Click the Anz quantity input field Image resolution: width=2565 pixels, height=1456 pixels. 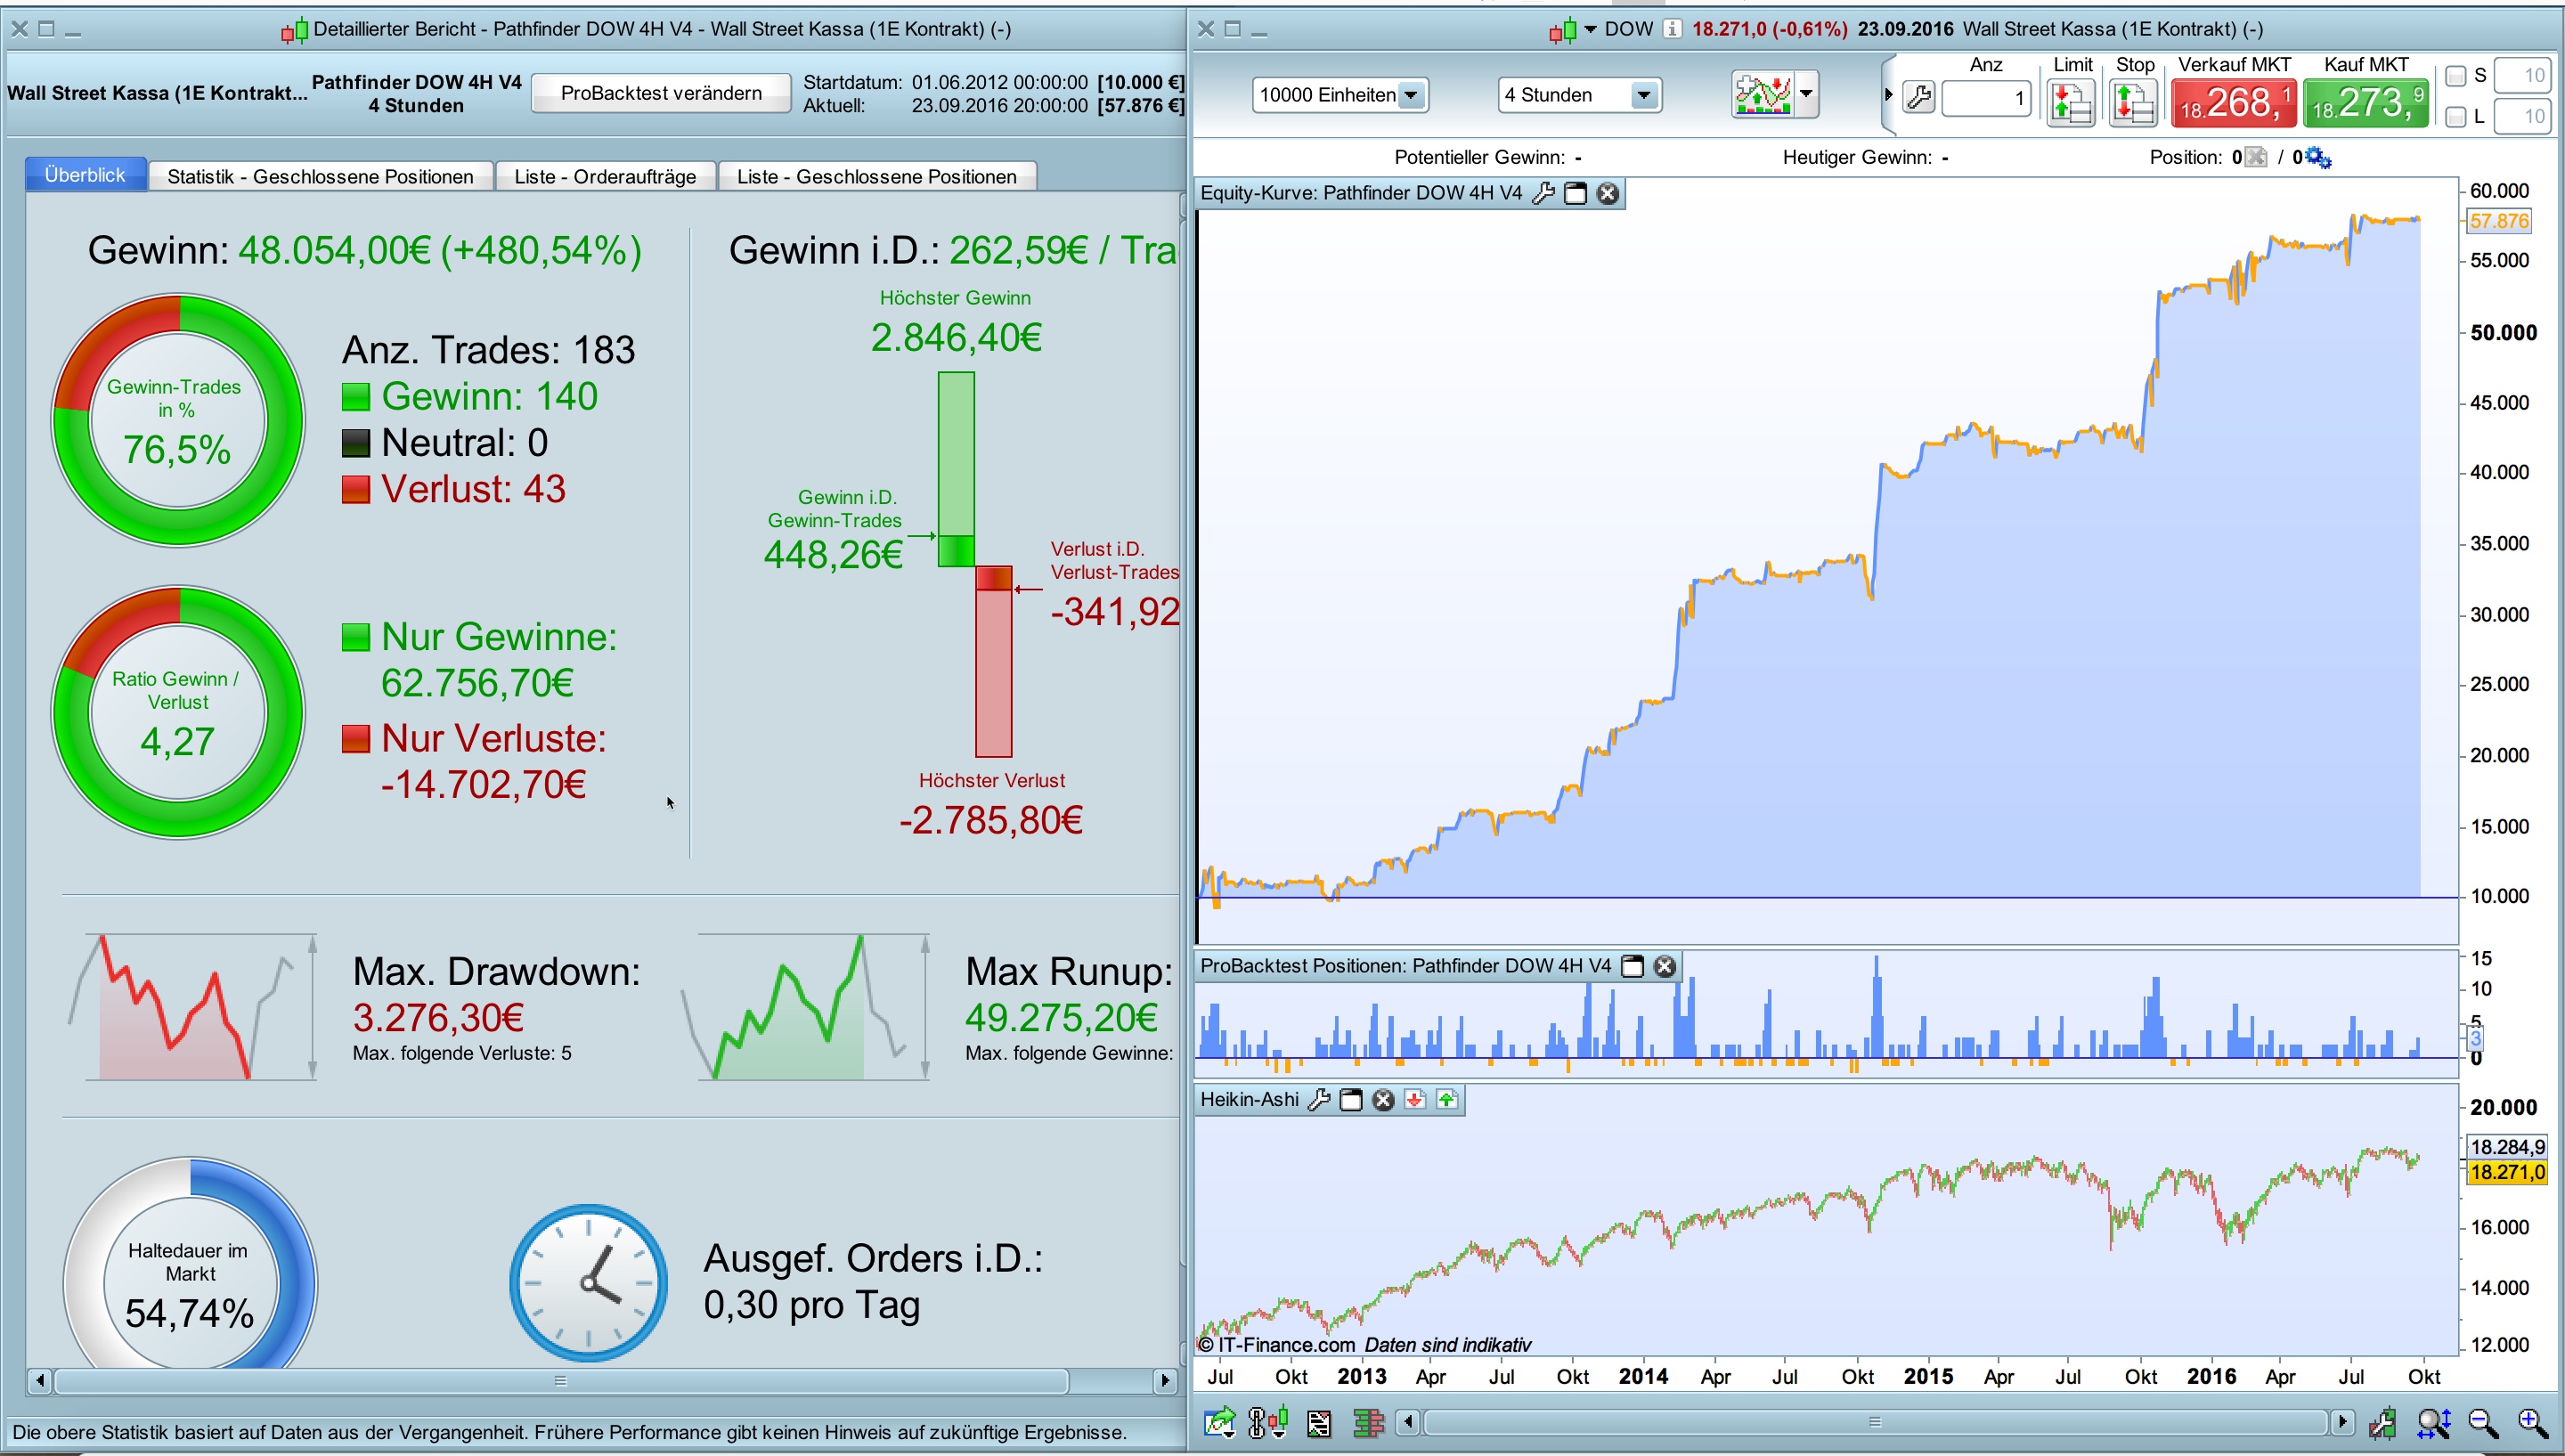coord(1985,98)
